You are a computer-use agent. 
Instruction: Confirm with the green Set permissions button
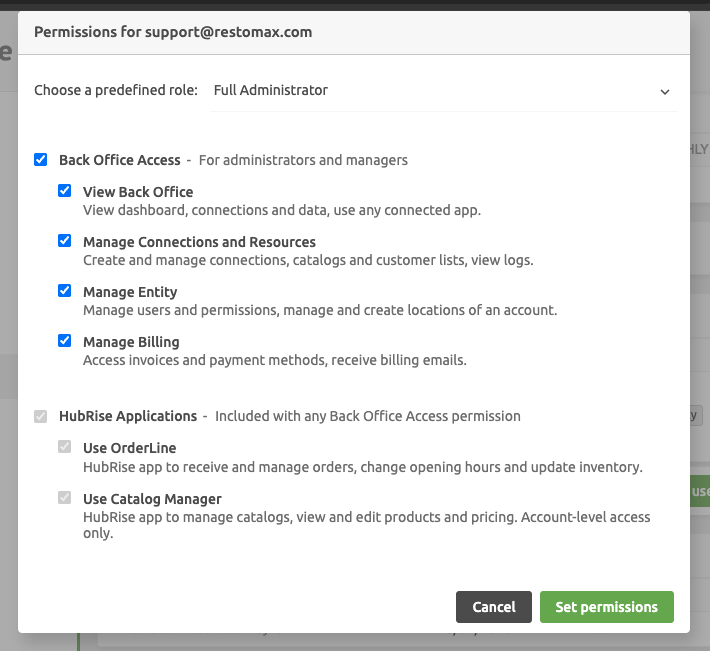tap(606, 607)
